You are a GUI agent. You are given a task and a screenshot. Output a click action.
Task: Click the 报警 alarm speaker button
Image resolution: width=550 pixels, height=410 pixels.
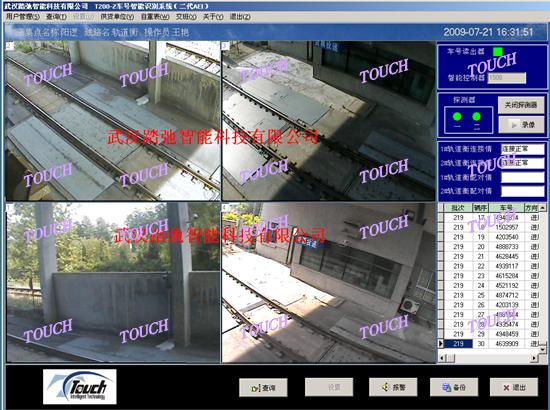tap(393, 387)
